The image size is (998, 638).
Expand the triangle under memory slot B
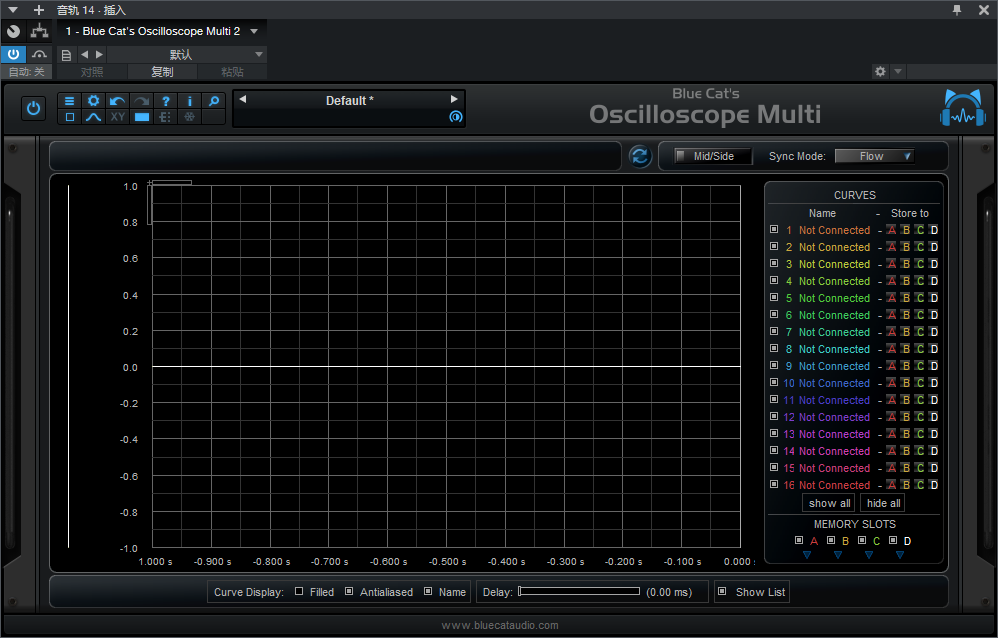838,555
